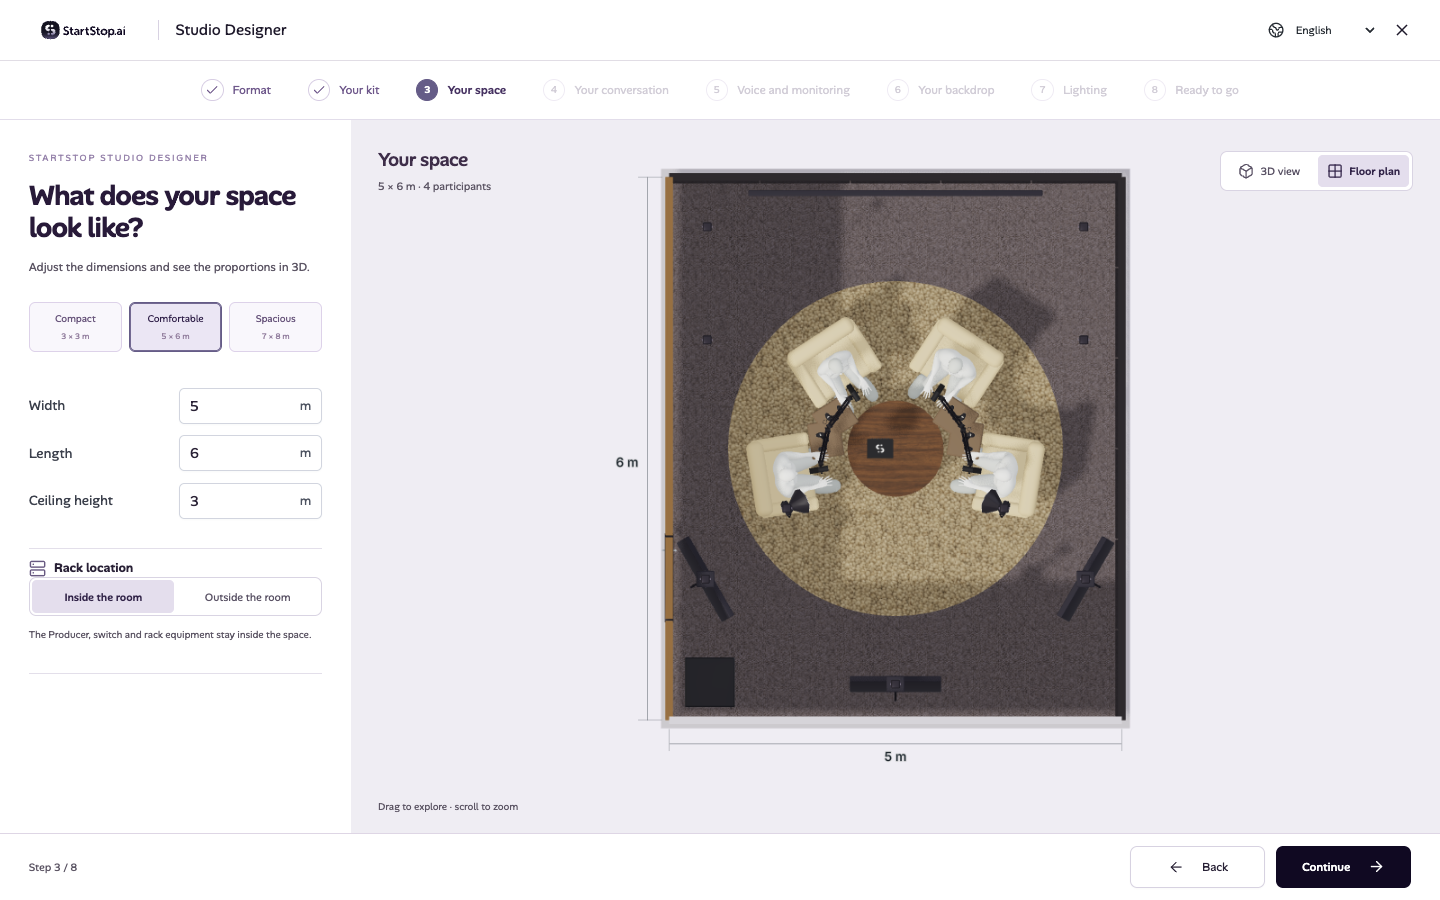Image resolution: width=1440 pixels, height=900 pixels.
Task: Switch to Floor plan view
Action: [1363, 171]
